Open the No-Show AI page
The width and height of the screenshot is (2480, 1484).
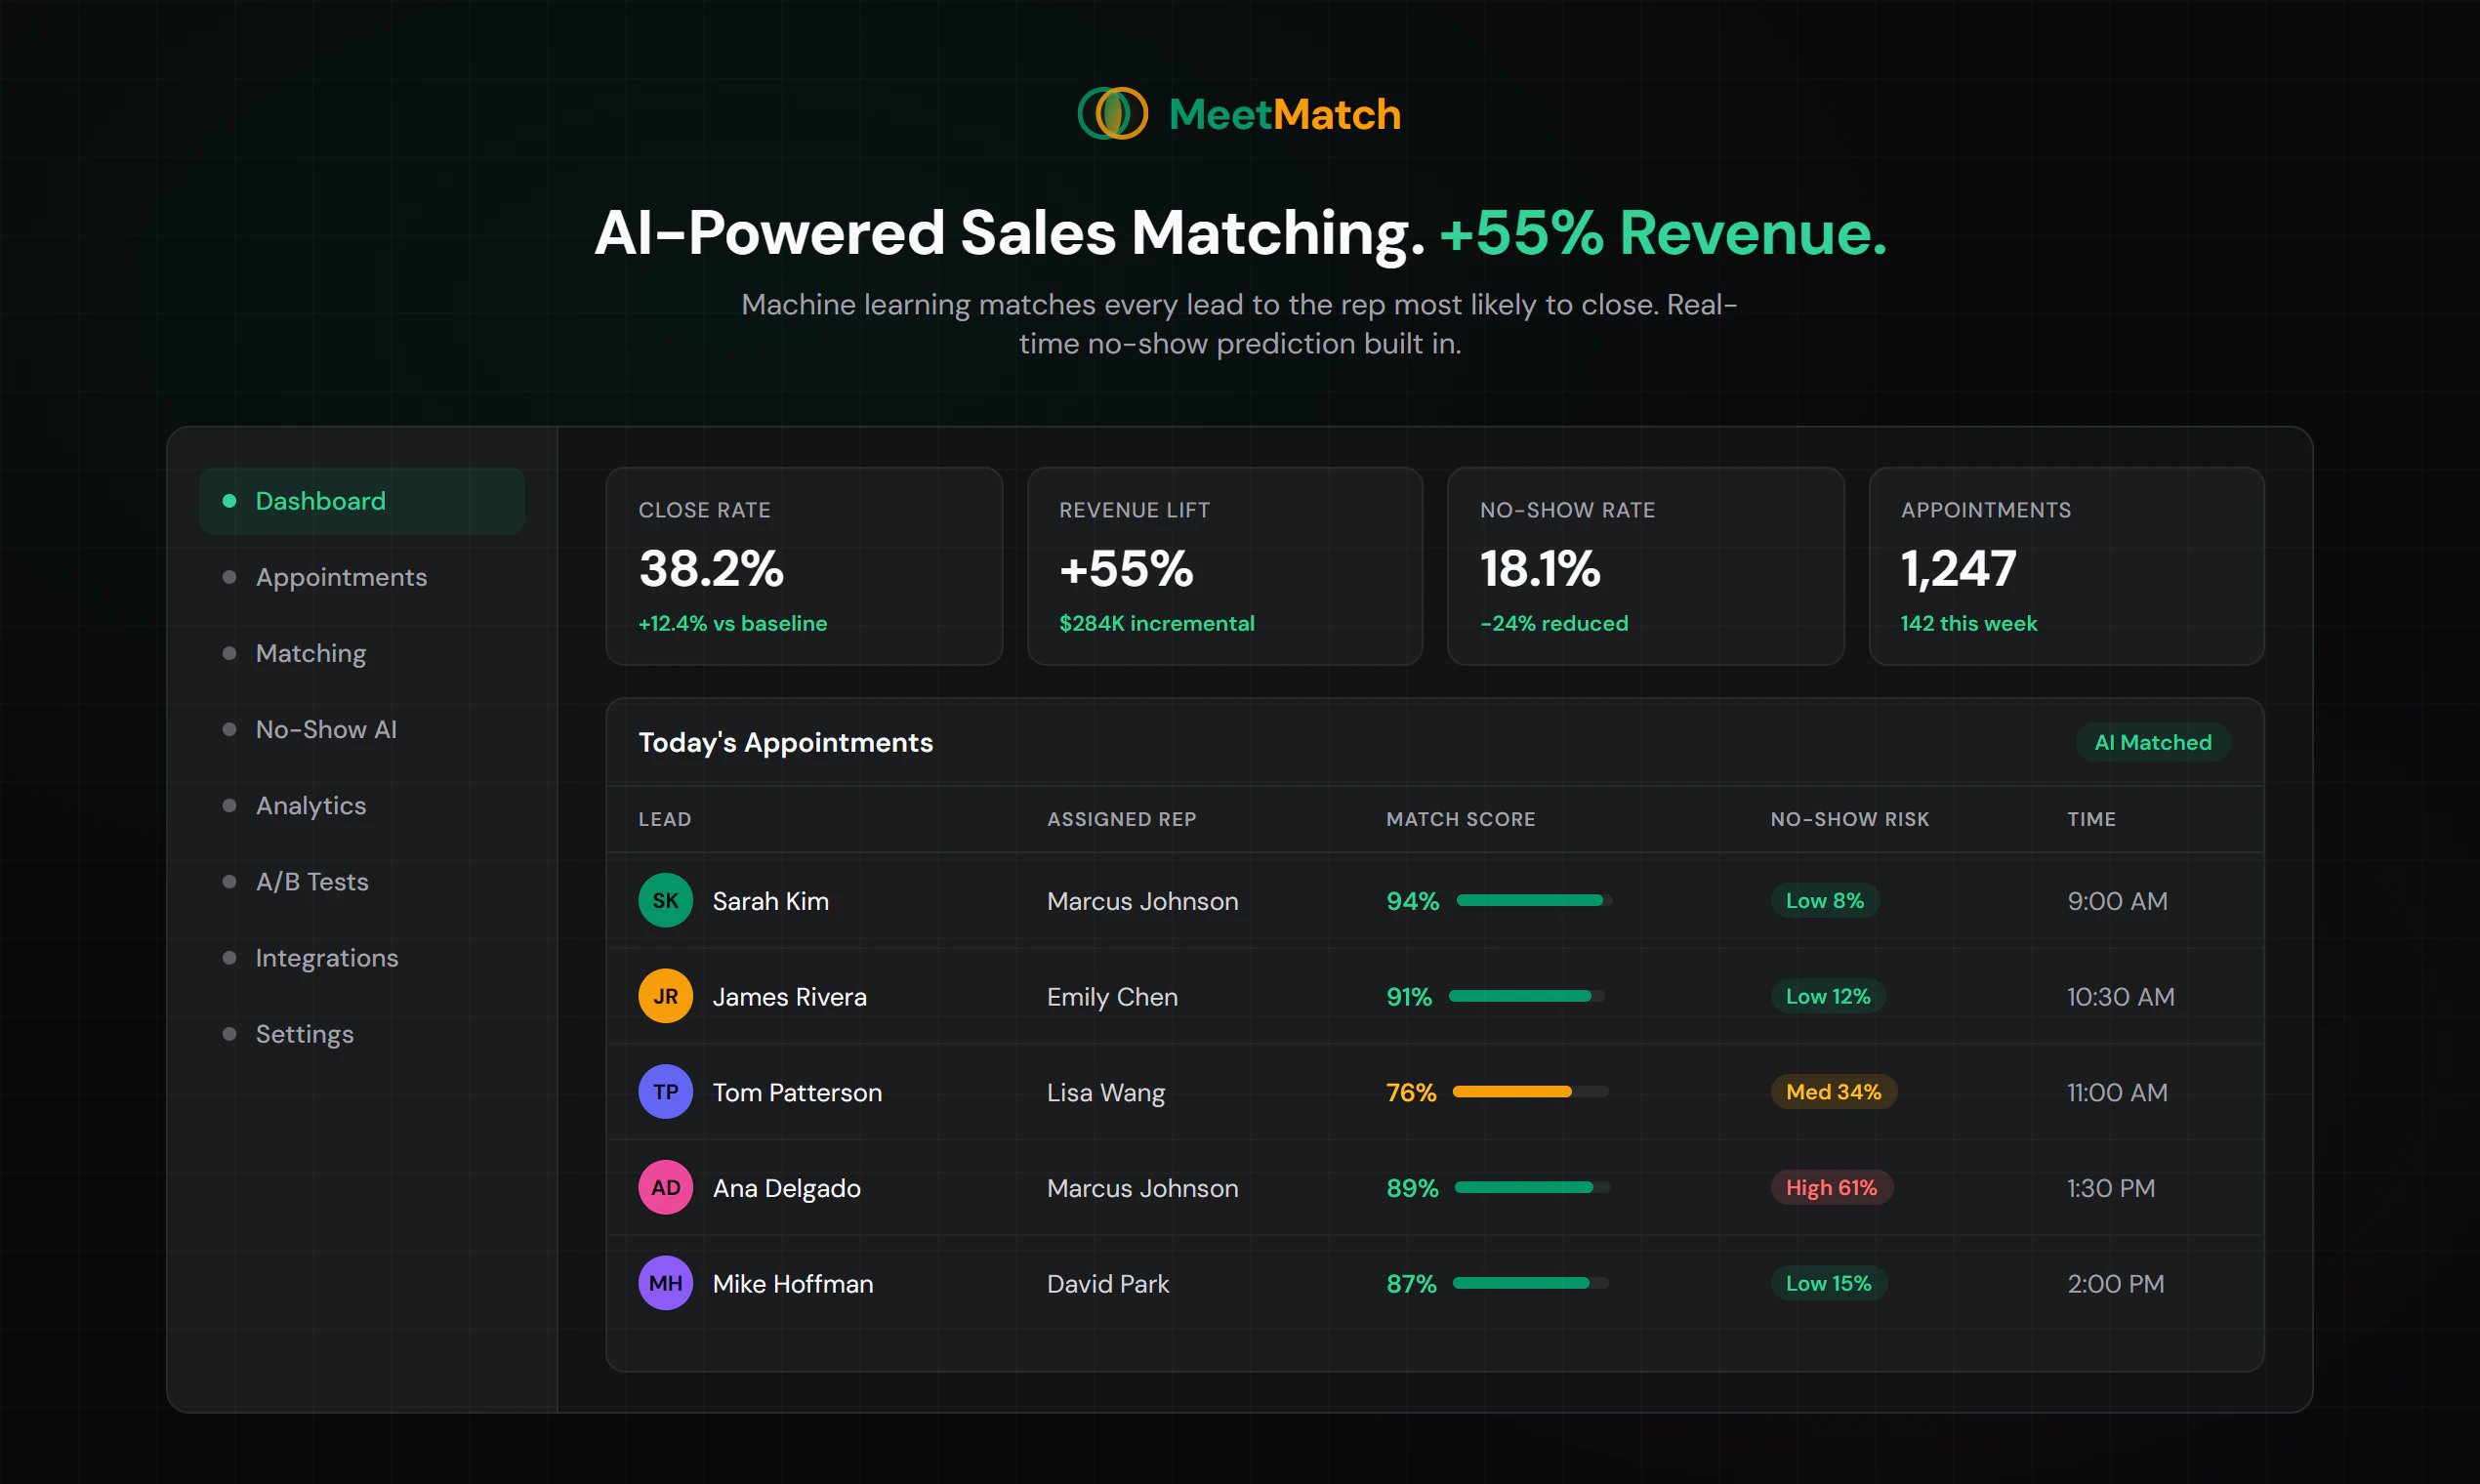(x=325, y=729)
